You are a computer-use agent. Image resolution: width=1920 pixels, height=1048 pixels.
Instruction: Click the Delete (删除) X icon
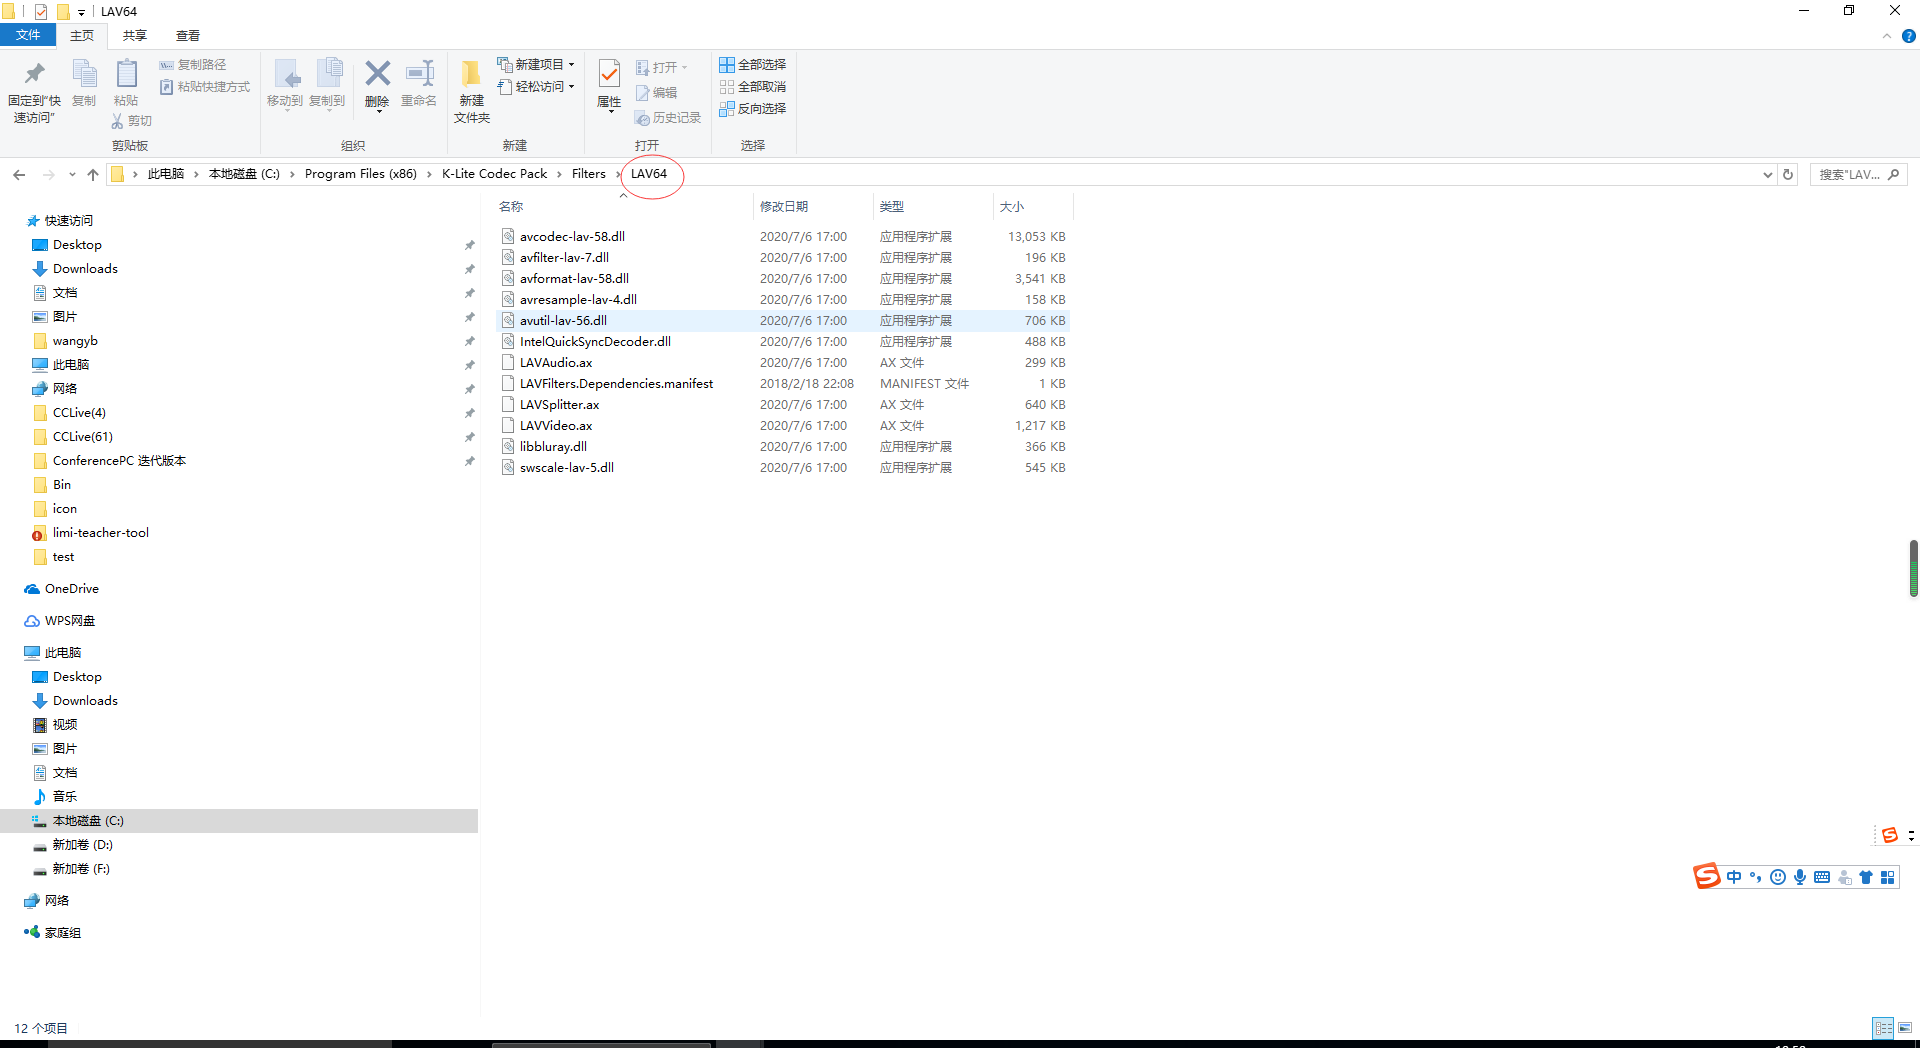pos(377,74)
